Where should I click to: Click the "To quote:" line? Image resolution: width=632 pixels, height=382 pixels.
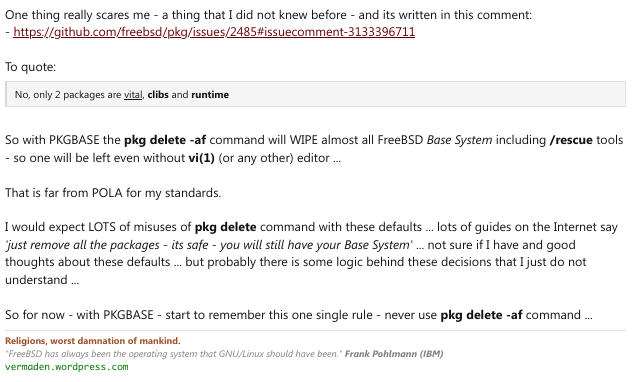click(31, 67)
